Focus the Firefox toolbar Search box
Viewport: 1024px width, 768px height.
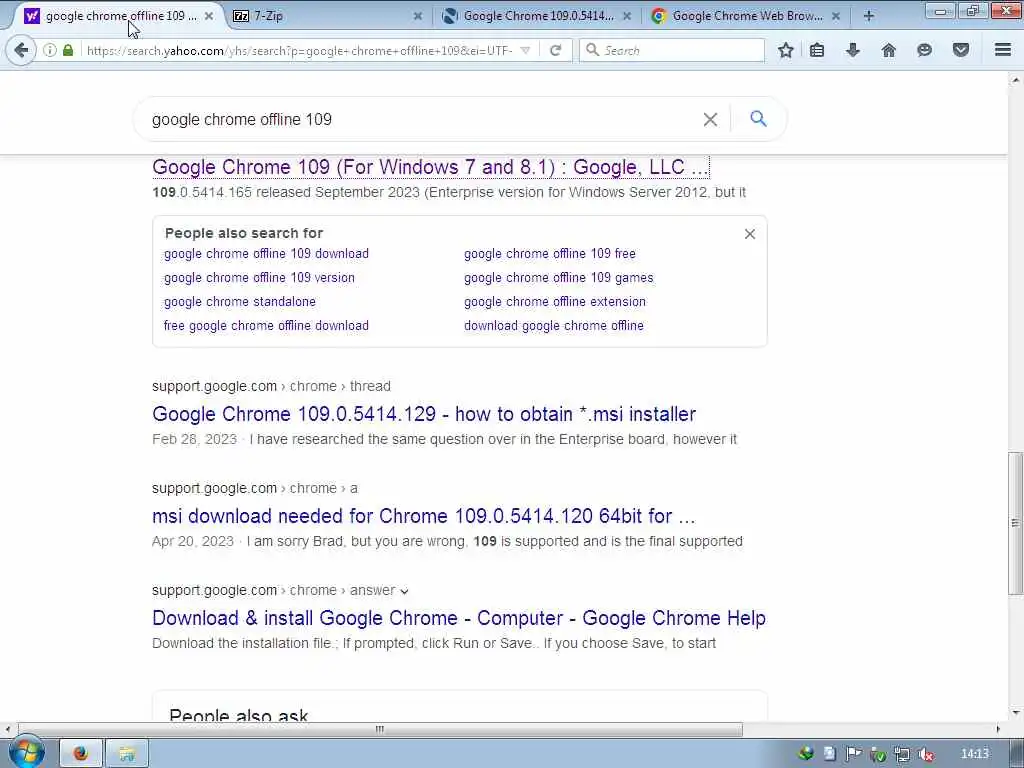672,50
